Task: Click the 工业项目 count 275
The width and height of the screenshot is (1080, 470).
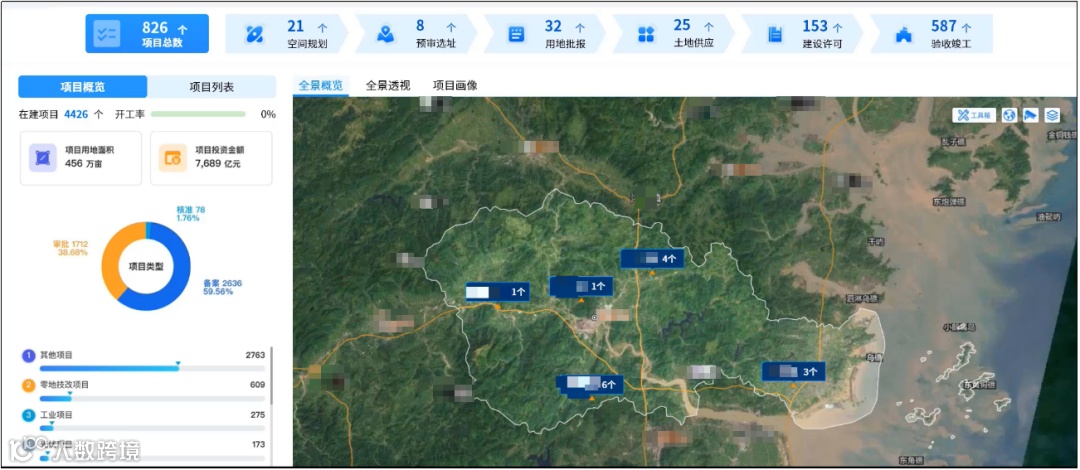Action: pyautogui.click(x=258, y=415)
